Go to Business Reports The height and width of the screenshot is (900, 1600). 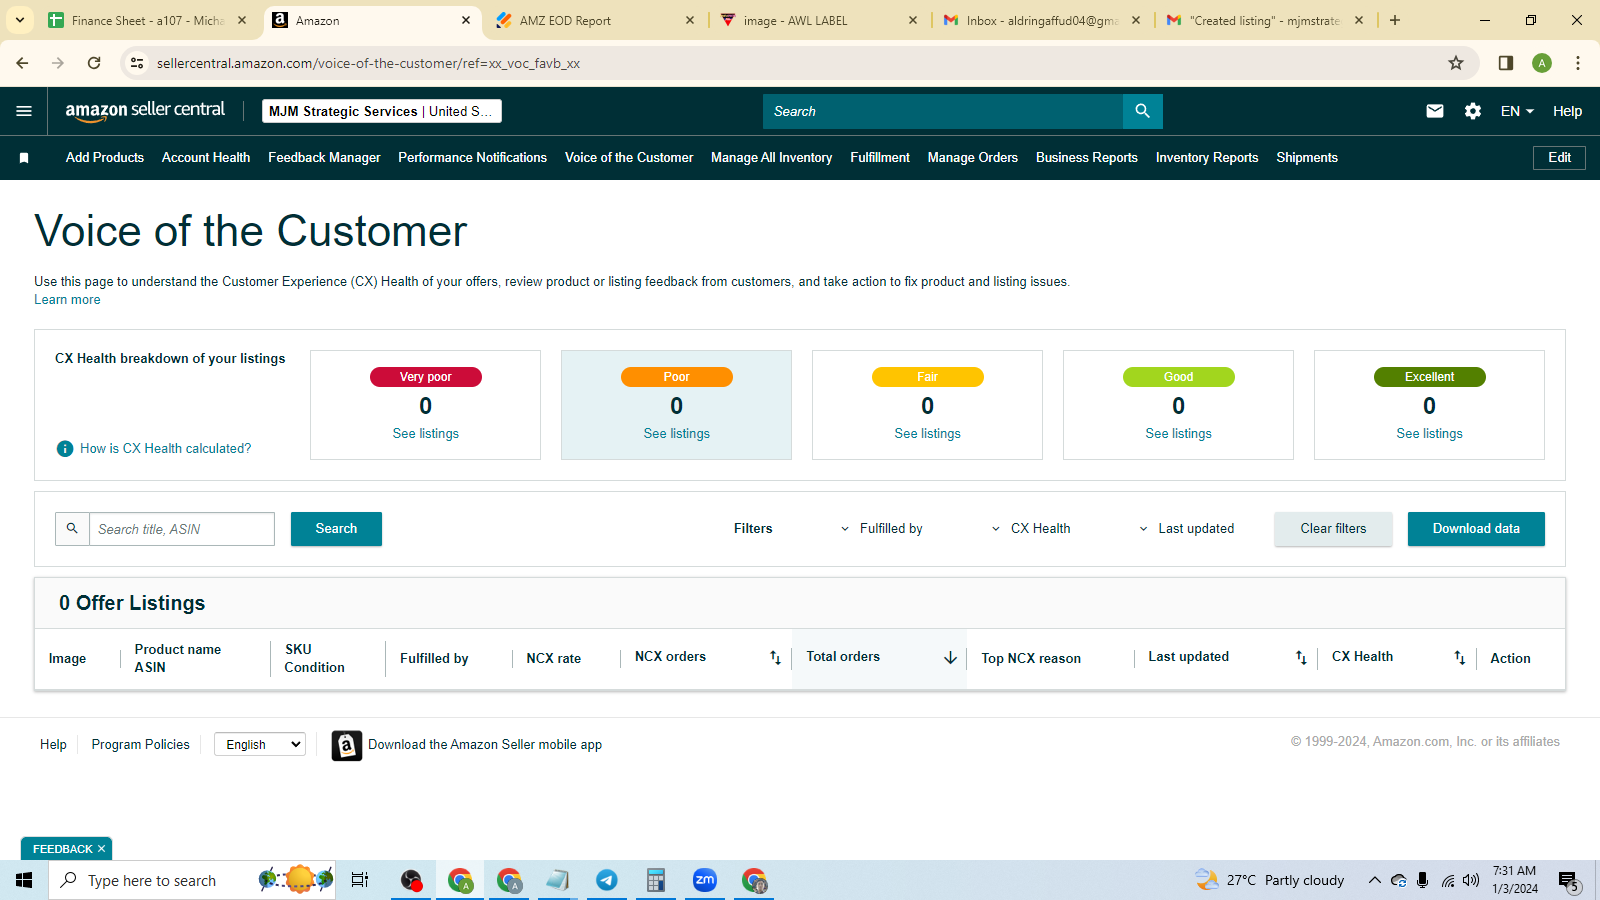[x=1087, y=158]
